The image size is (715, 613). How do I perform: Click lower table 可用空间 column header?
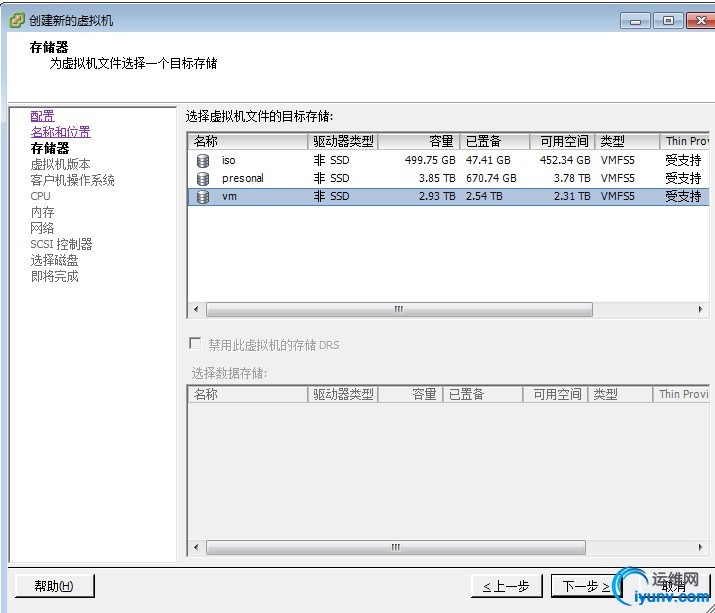[x=555, y=394]
